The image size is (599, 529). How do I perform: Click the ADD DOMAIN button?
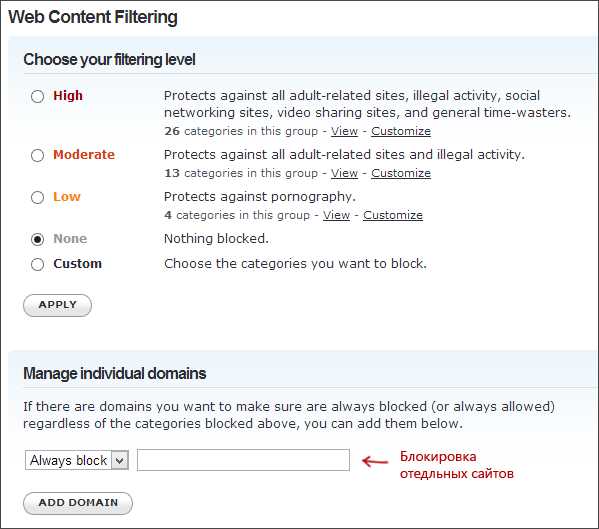78,503
